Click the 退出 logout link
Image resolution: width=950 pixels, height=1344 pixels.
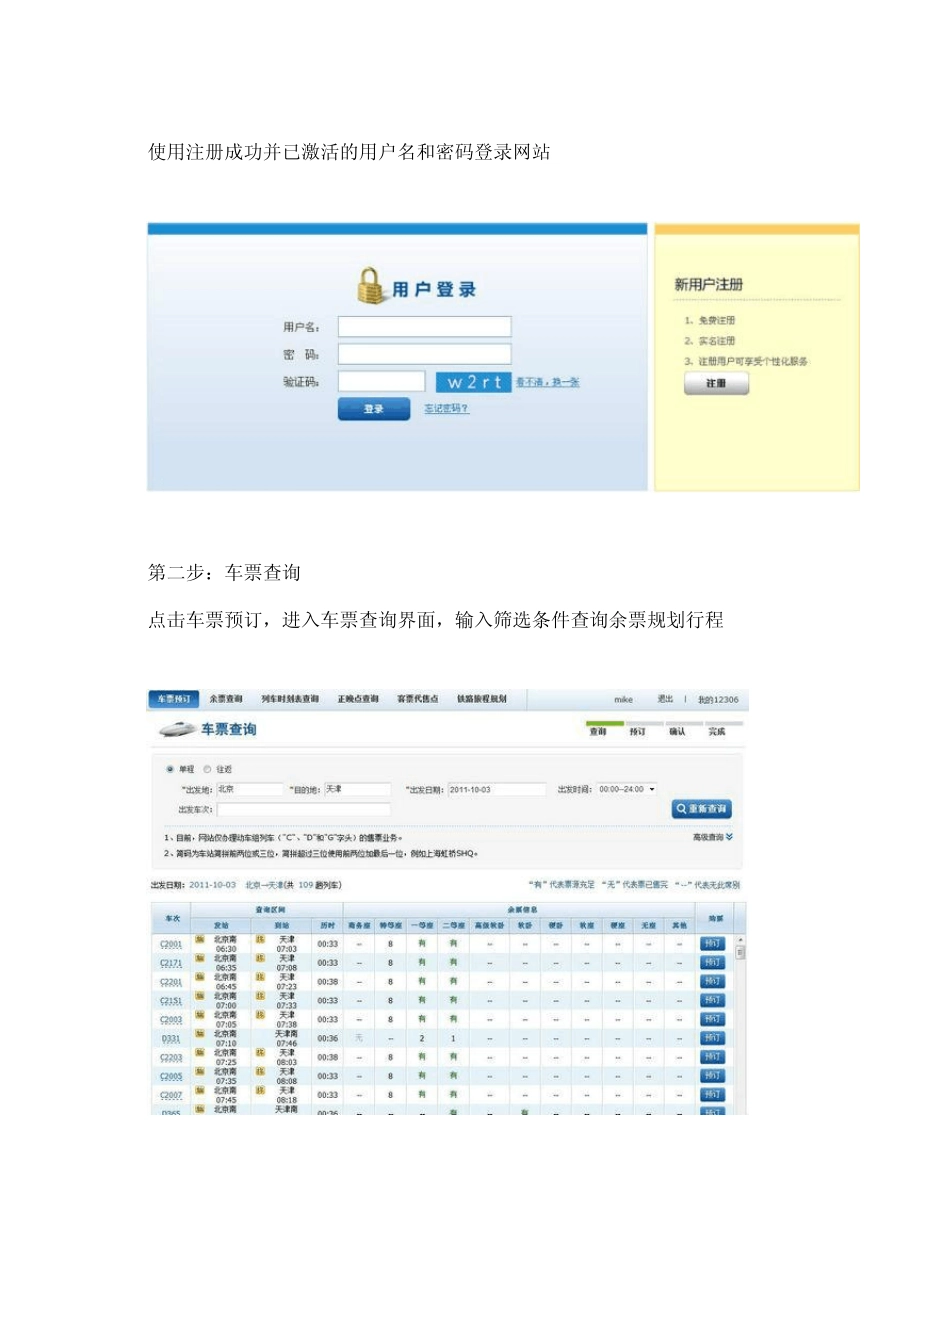click(665, 699)
